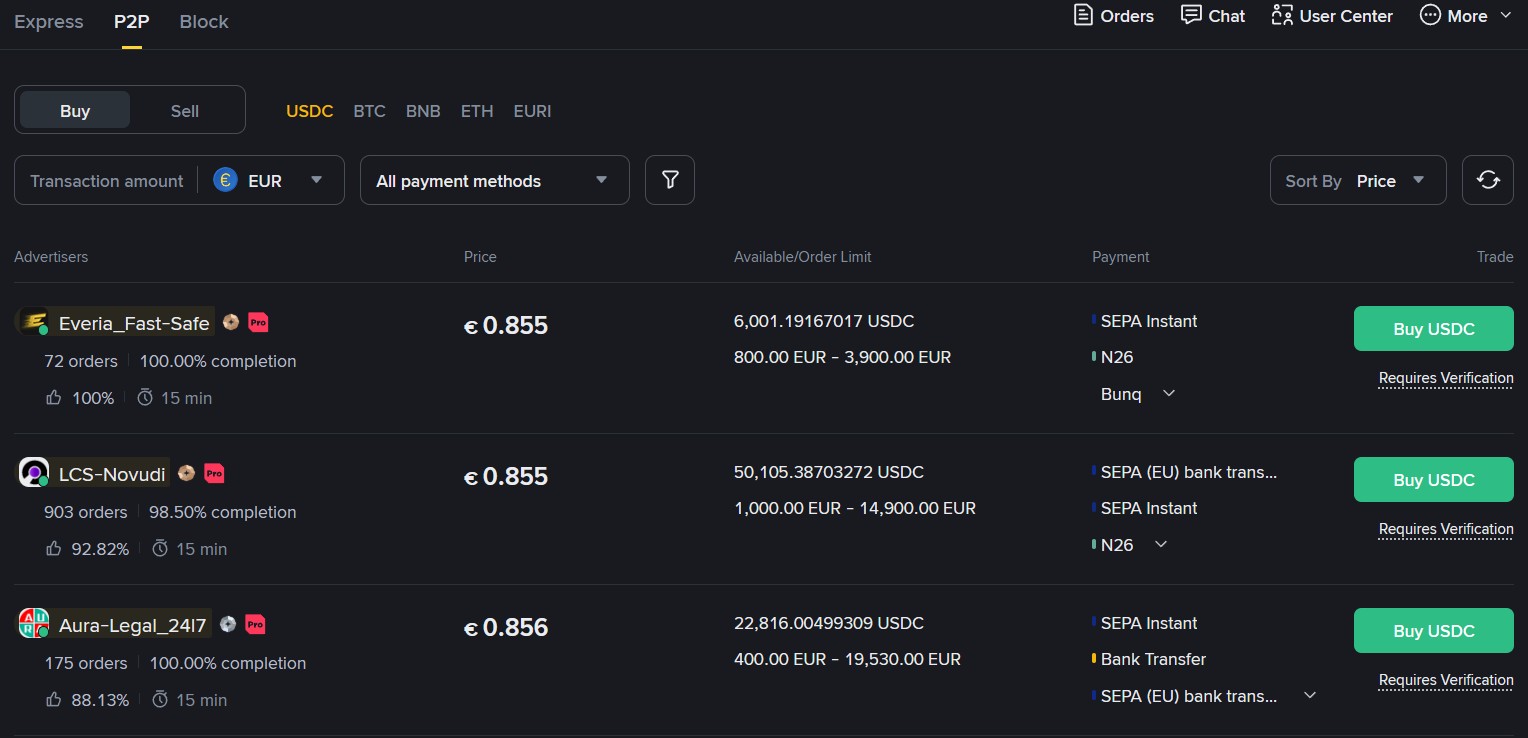This screenshot has height=738, width=1528.
Task: Click Aura-Legal_24I7 advertiser avatar
Action: click(33, 623)
